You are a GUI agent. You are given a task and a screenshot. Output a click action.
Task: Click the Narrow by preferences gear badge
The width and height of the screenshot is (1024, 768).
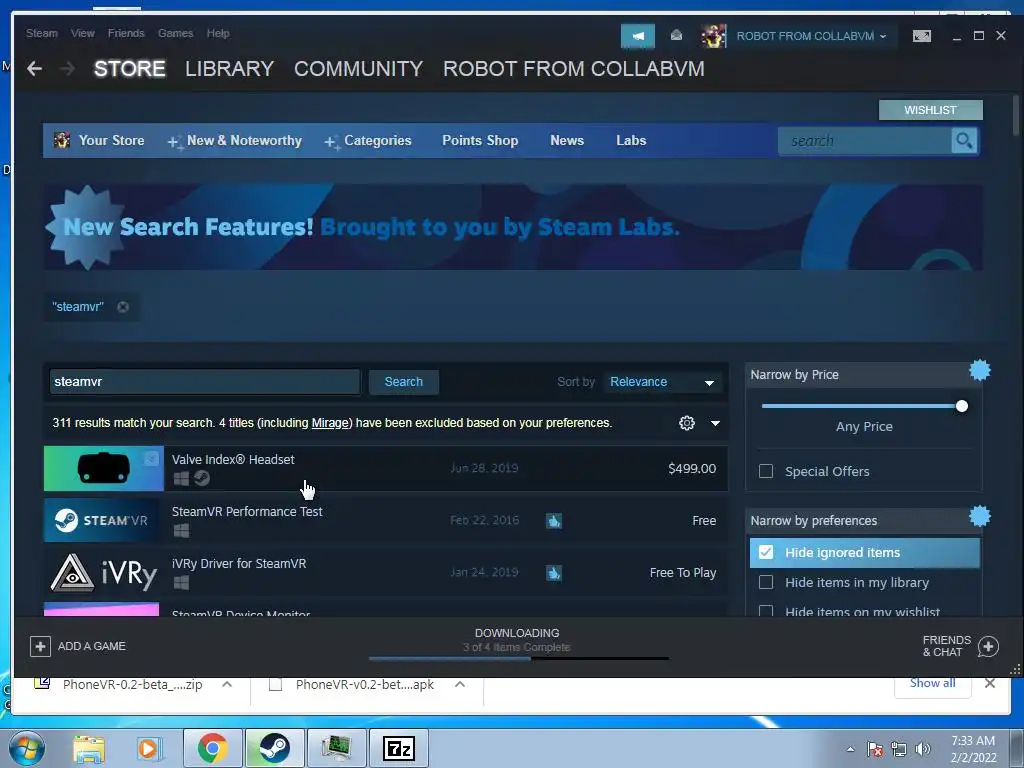[x=979, y=516]
